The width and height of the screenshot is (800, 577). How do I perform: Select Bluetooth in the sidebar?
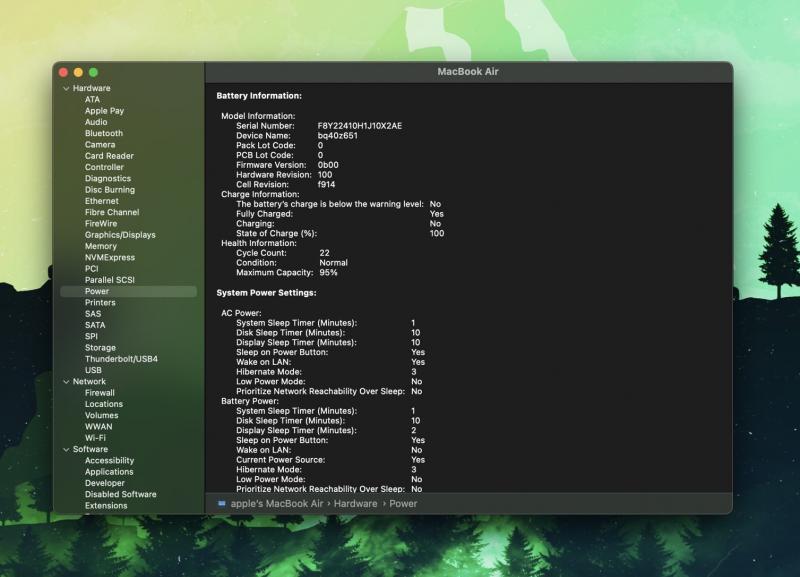104,133
